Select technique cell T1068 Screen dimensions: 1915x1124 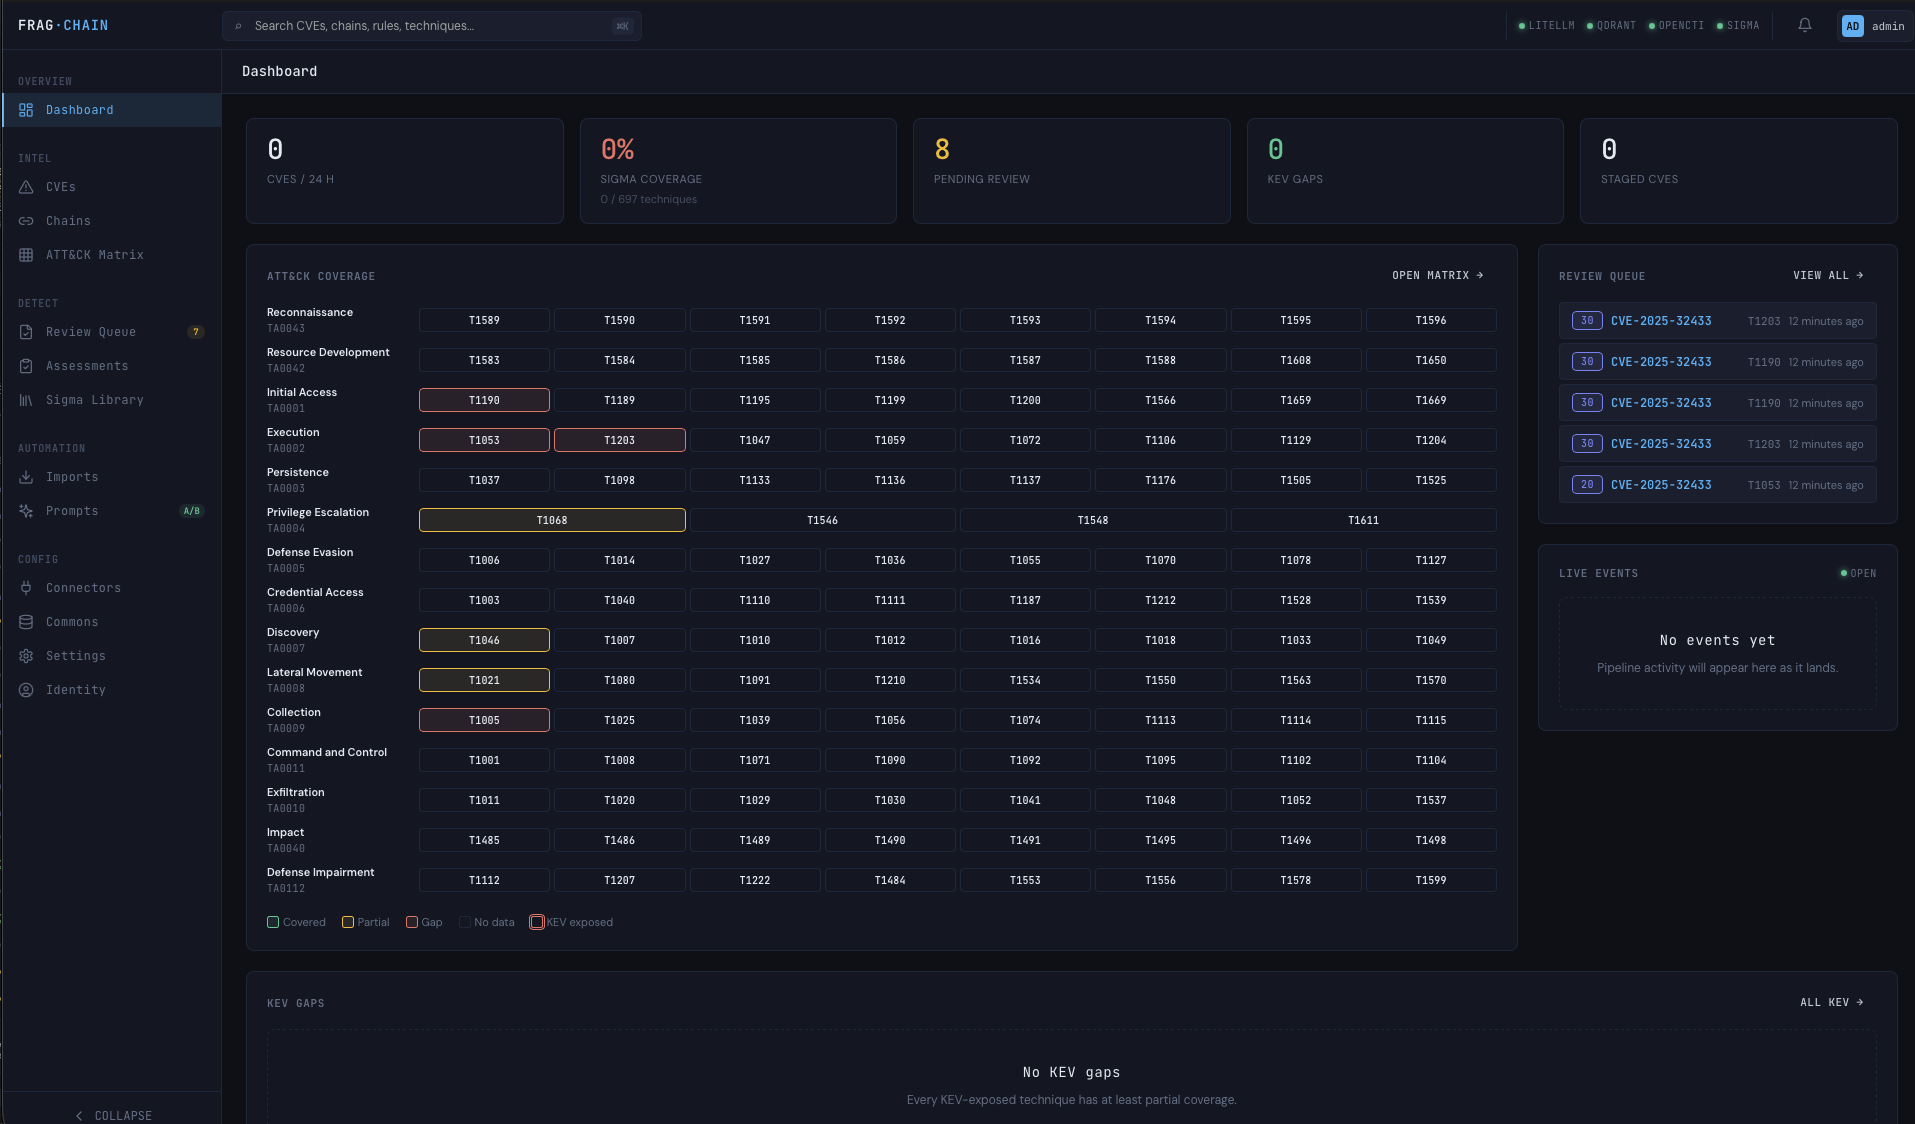(552, 520)
